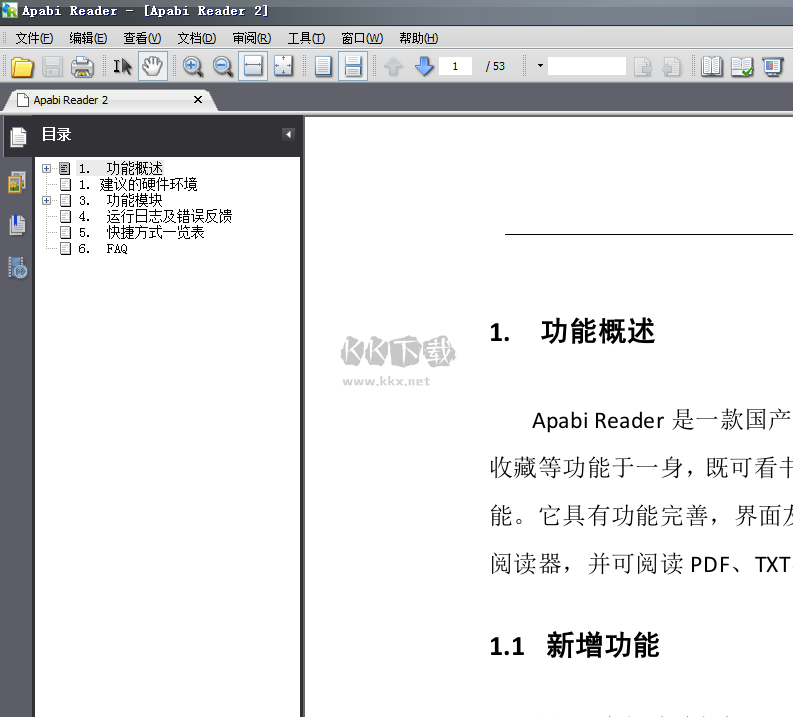Expand the 功能概述 tree node
This screenshot has width=793, height=717.
47,168
